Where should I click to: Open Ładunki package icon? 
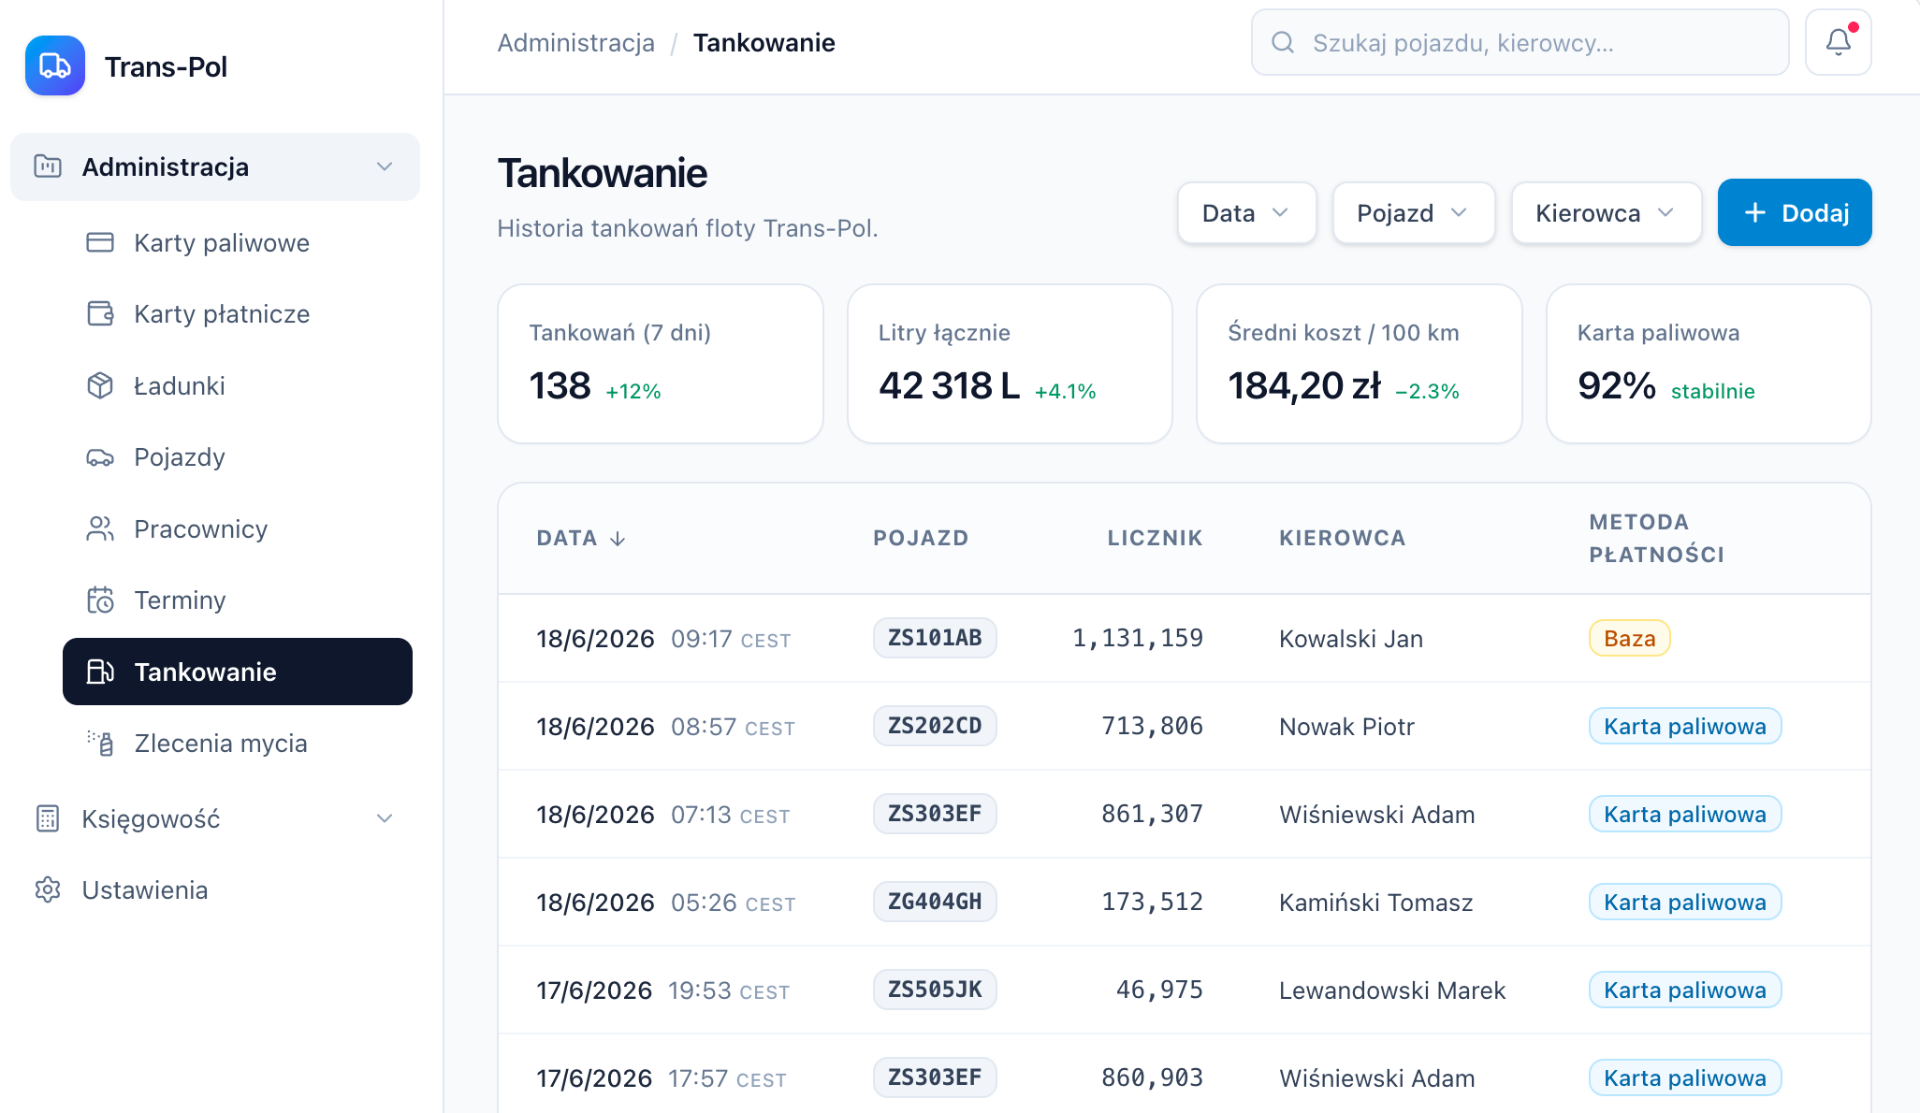coord(100,386)
